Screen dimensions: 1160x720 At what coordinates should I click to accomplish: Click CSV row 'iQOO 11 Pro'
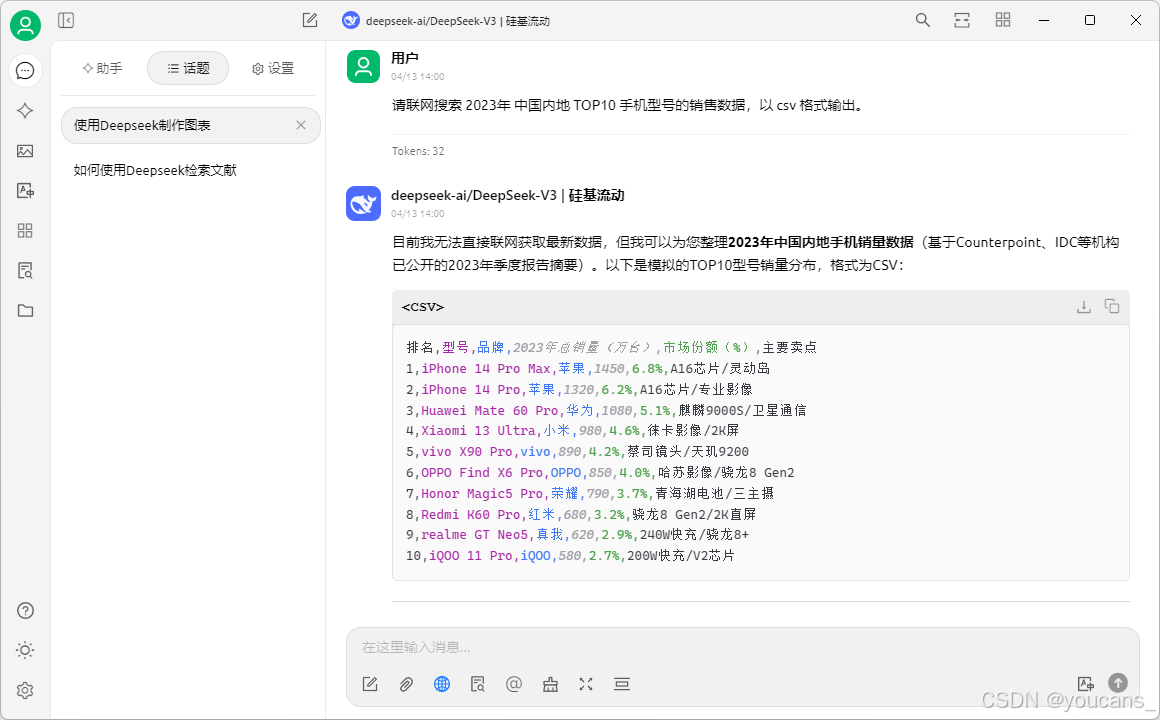570,556
